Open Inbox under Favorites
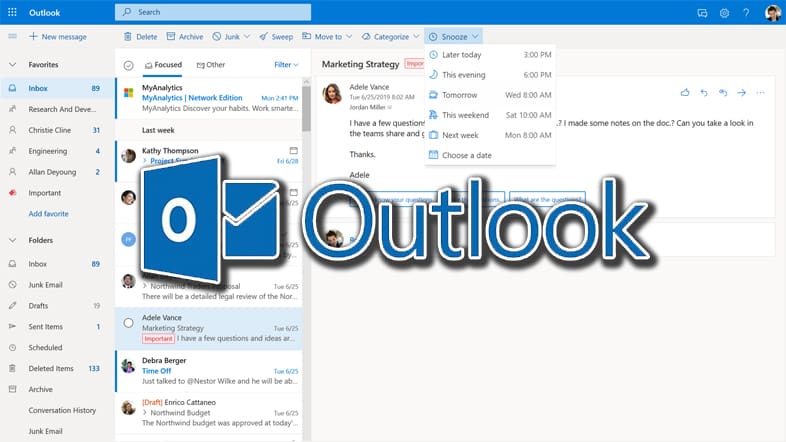 pos(56,88)
